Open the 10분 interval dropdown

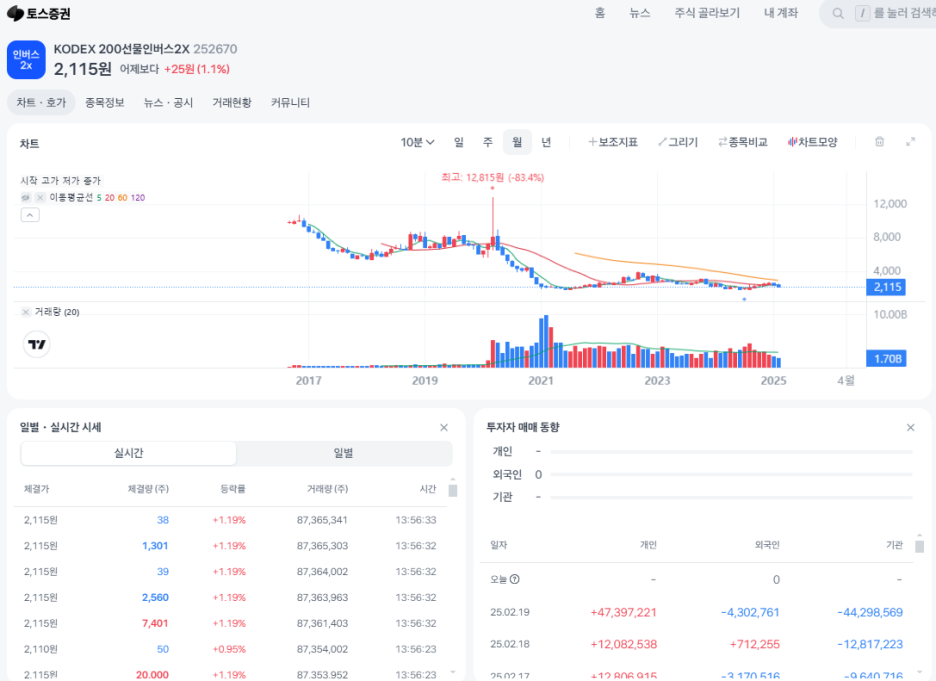[417, 142]
